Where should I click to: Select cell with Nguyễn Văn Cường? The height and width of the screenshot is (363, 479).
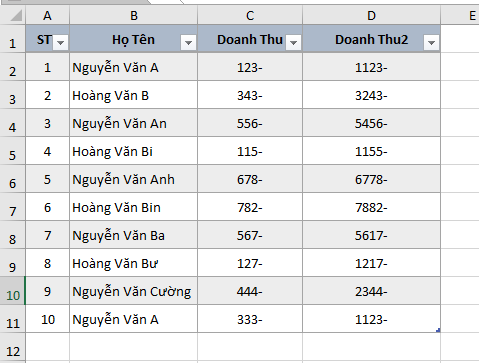click(x=134, y=291)
